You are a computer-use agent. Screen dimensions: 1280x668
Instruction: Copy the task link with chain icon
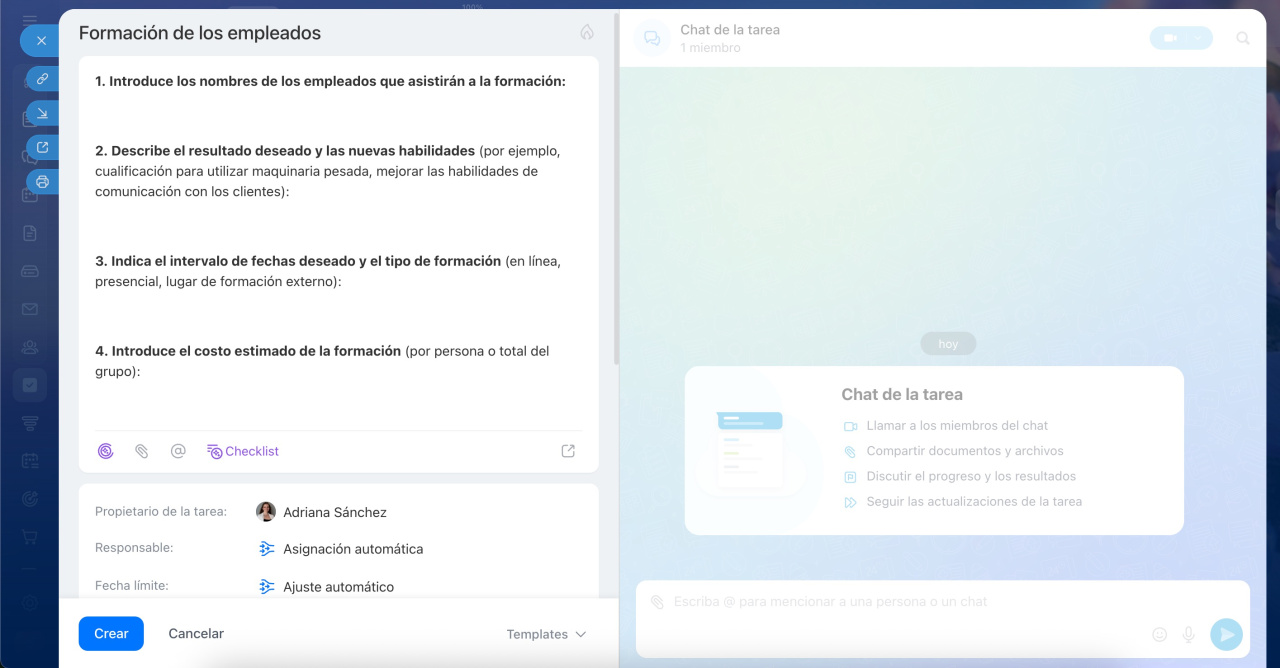[x=42, y=78]
